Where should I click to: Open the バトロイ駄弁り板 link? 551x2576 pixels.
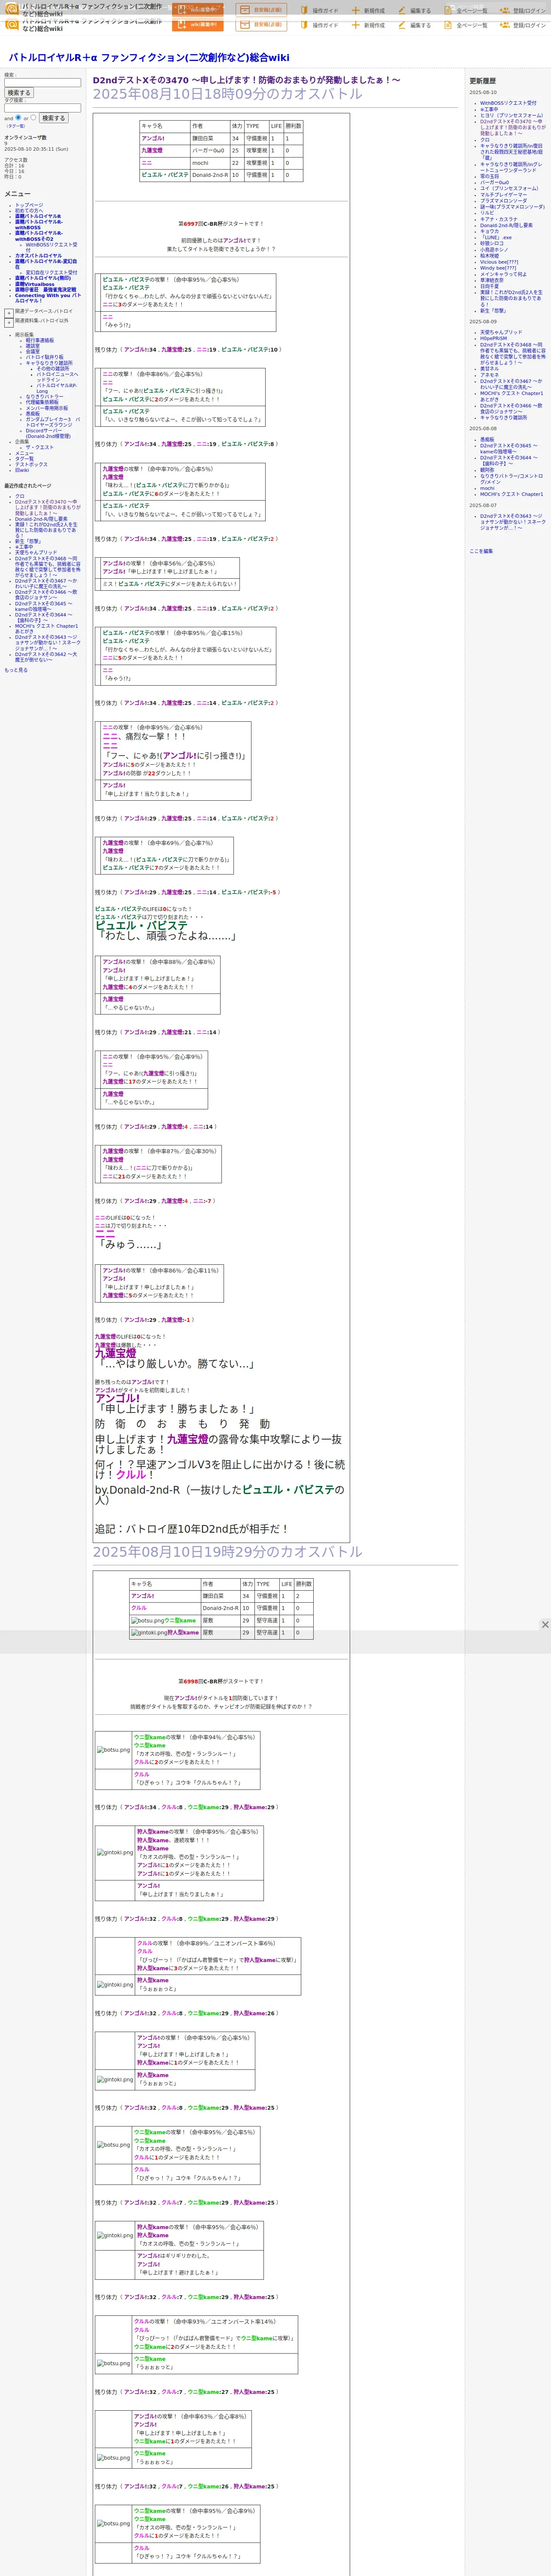click(44, 357)
